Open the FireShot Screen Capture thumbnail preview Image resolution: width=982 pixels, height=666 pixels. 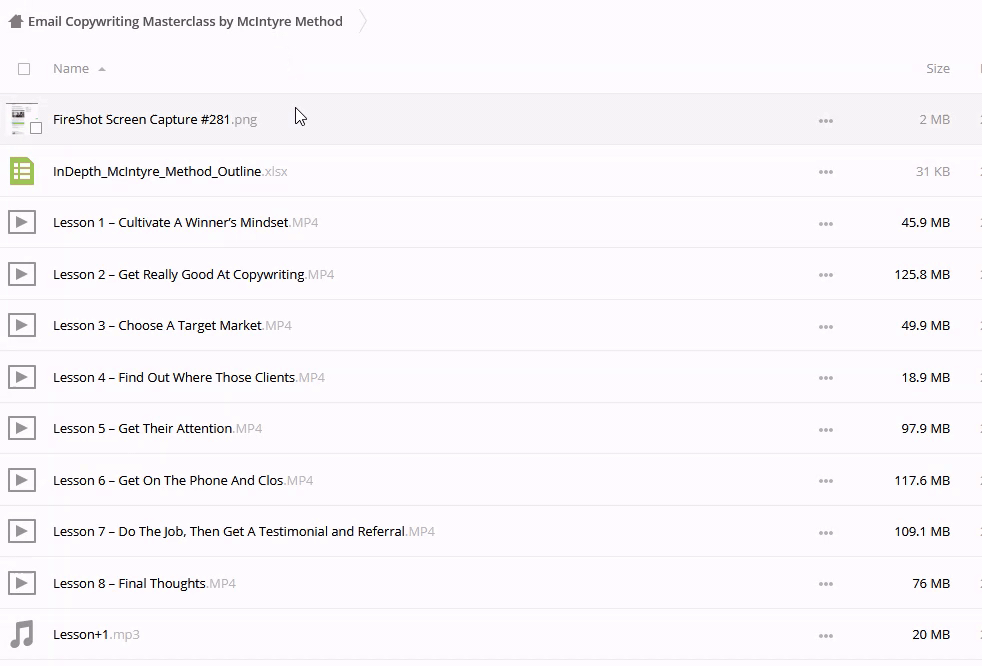click(19, 117)
